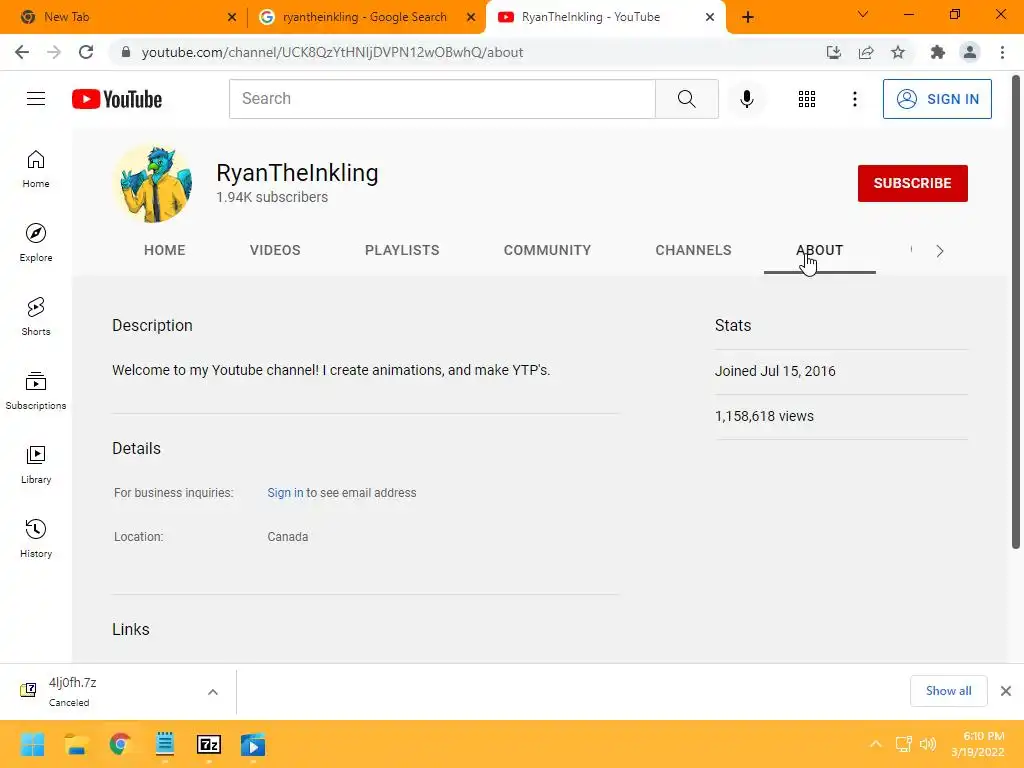Switch to the VIDEOS tab
Image resolution: width=1024 pixels, height=768 pixels.
point(275,250)
